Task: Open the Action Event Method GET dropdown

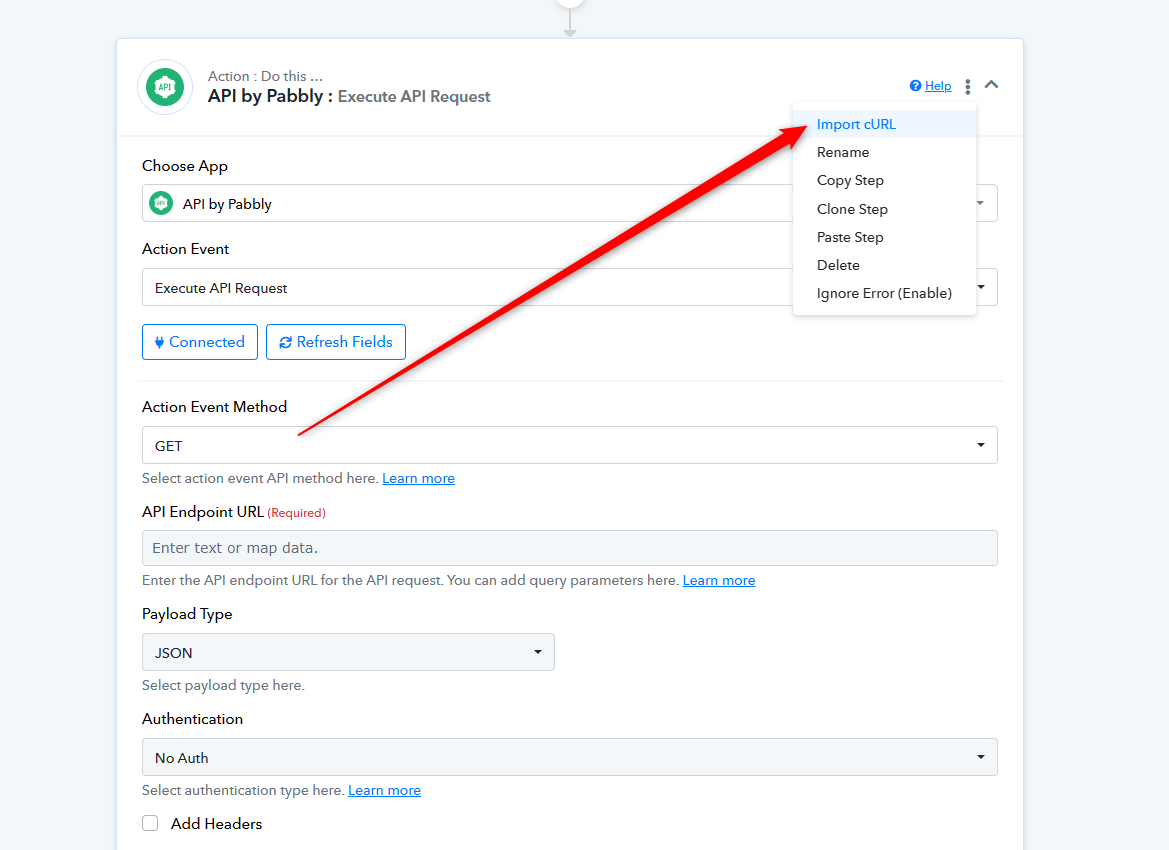Action: point(570,445)
